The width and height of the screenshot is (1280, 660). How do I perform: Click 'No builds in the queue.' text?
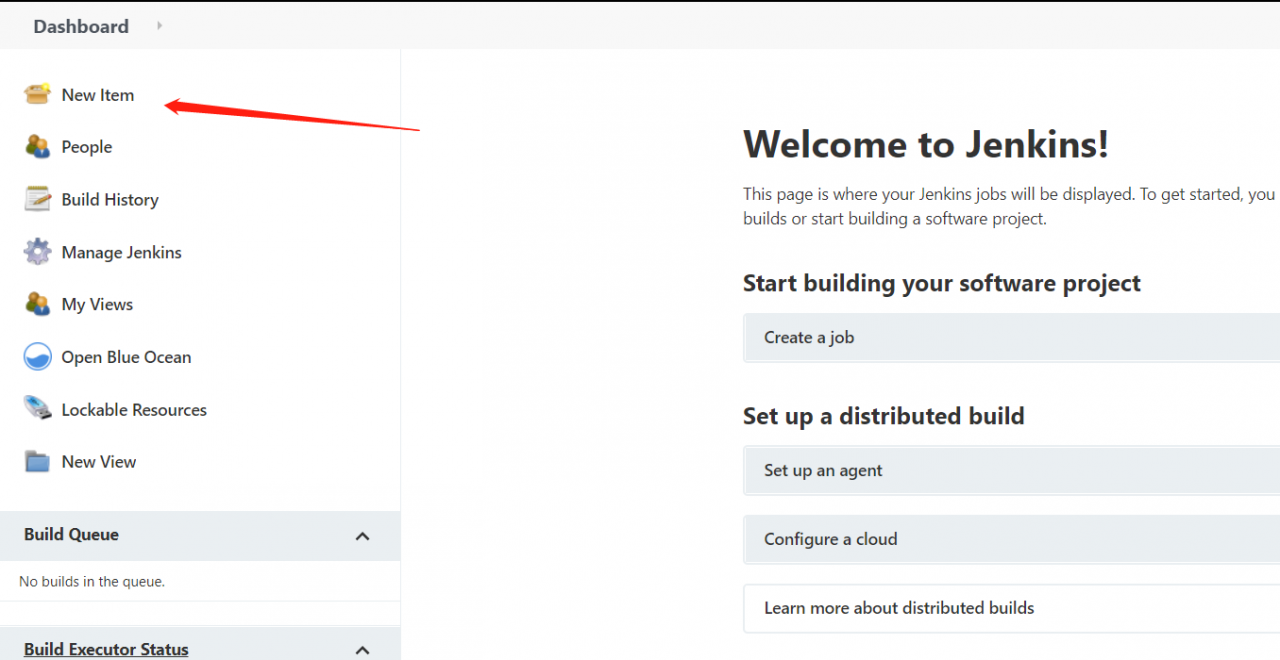coord(92,581)
